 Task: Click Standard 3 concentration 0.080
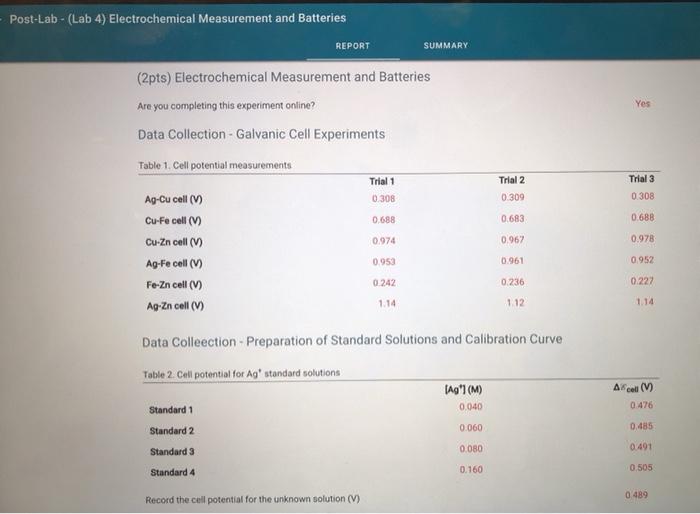[x=471, y=448]
